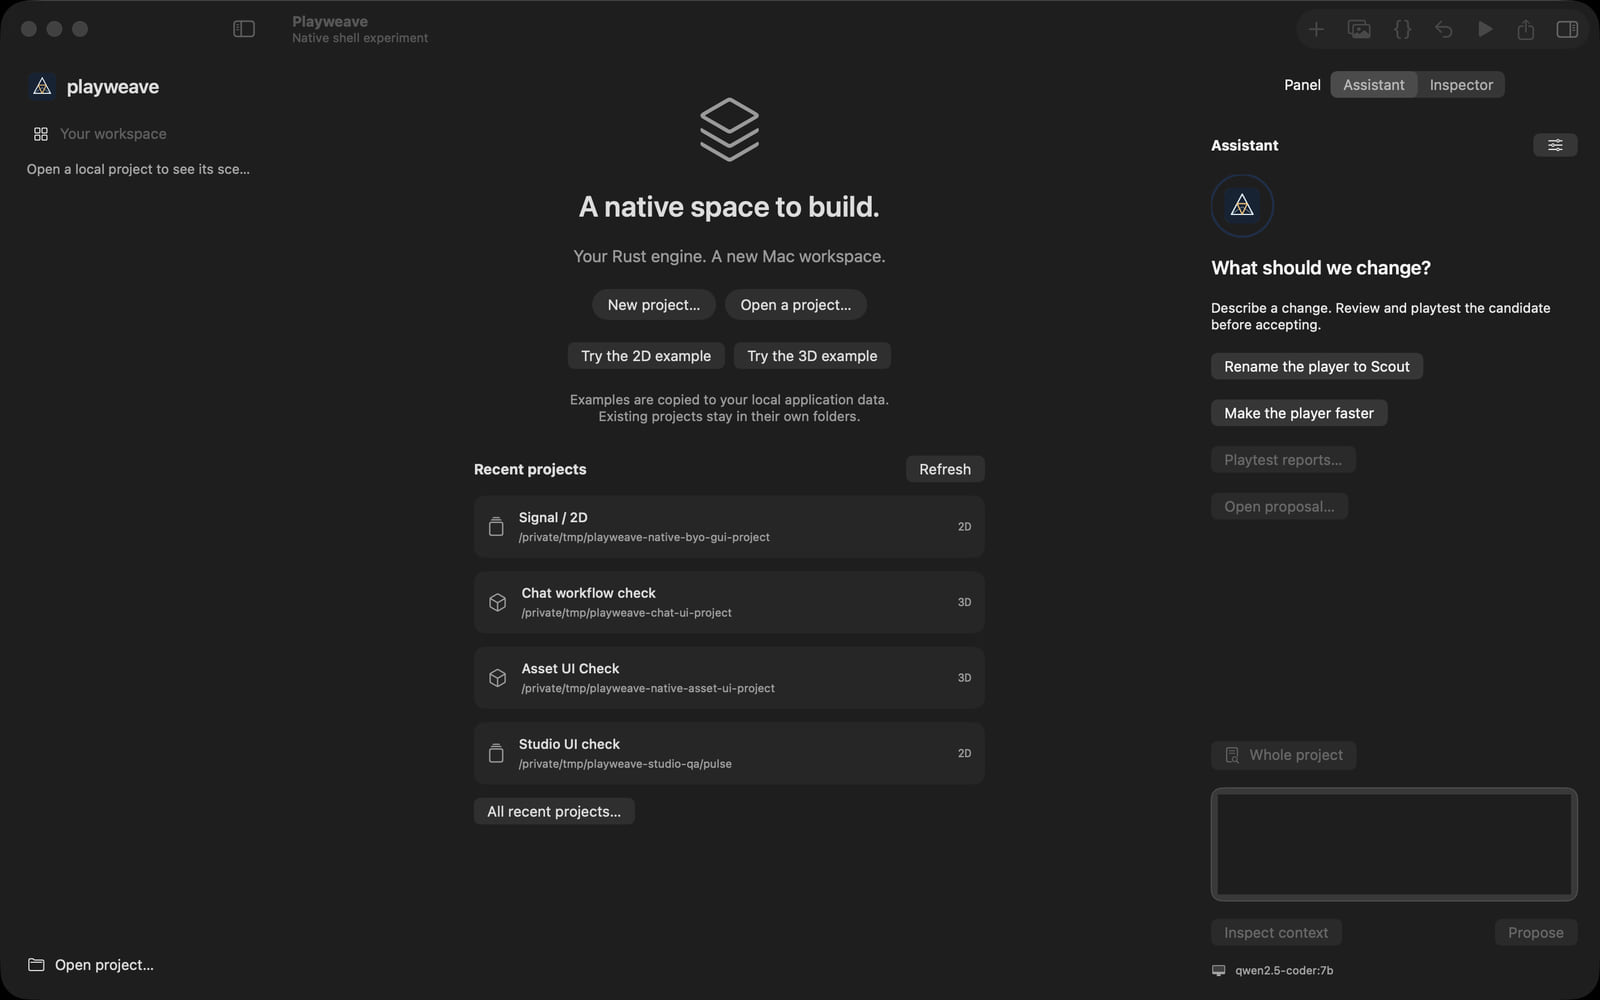Focus the assistant prompt text box

coord(1394,844)
